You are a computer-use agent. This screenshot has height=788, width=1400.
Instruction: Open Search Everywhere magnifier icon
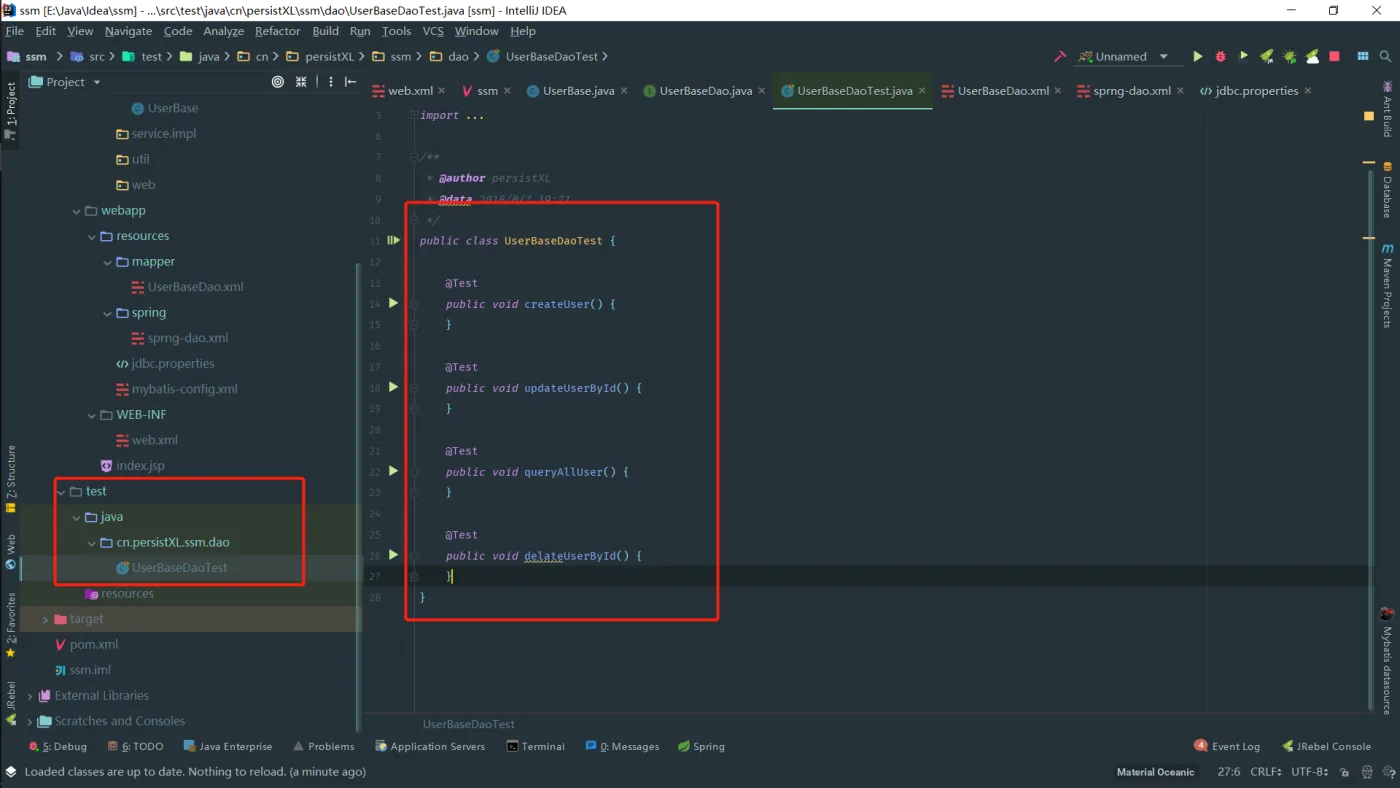[1386, 57]
